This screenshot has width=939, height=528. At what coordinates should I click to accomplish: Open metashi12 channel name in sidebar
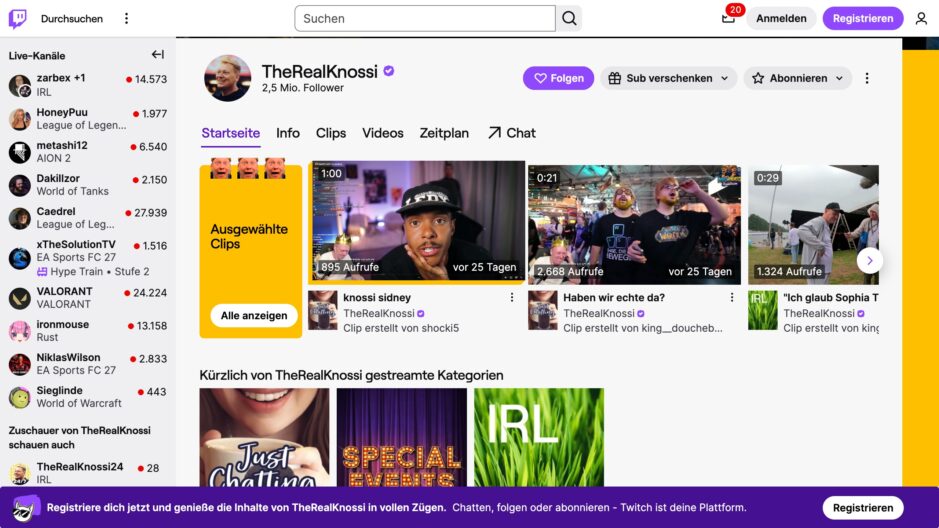[62, 145]
